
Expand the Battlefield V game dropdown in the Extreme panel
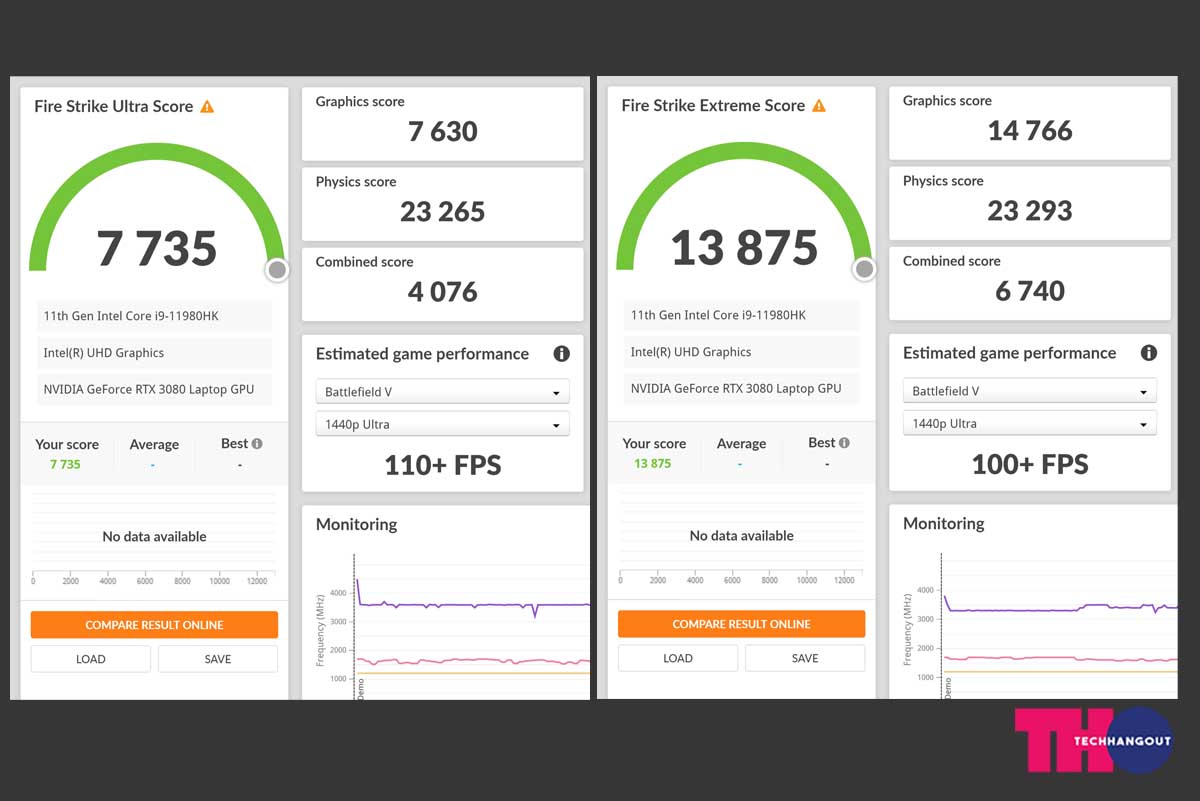1030,391
